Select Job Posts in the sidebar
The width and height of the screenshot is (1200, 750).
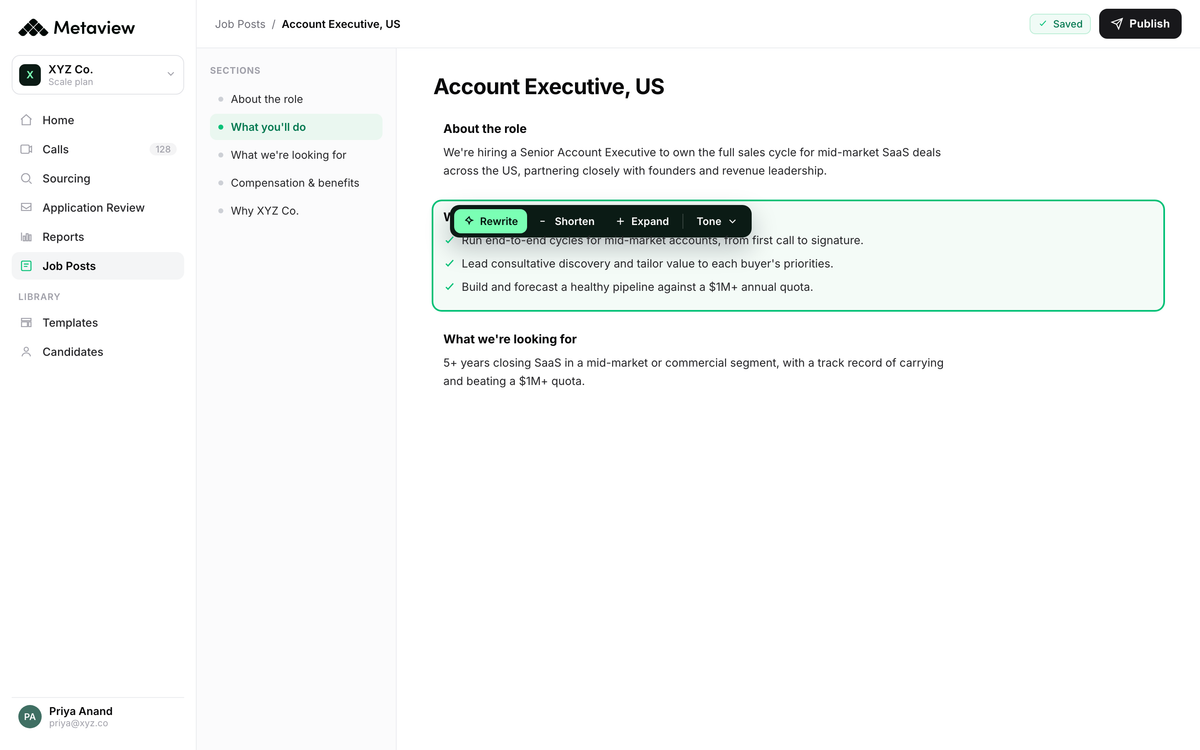[98, 266]
